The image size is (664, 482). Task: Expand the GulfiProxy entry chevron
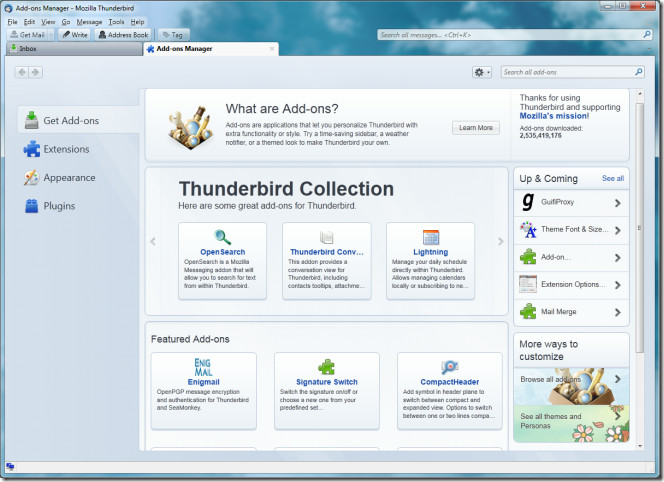618,203
